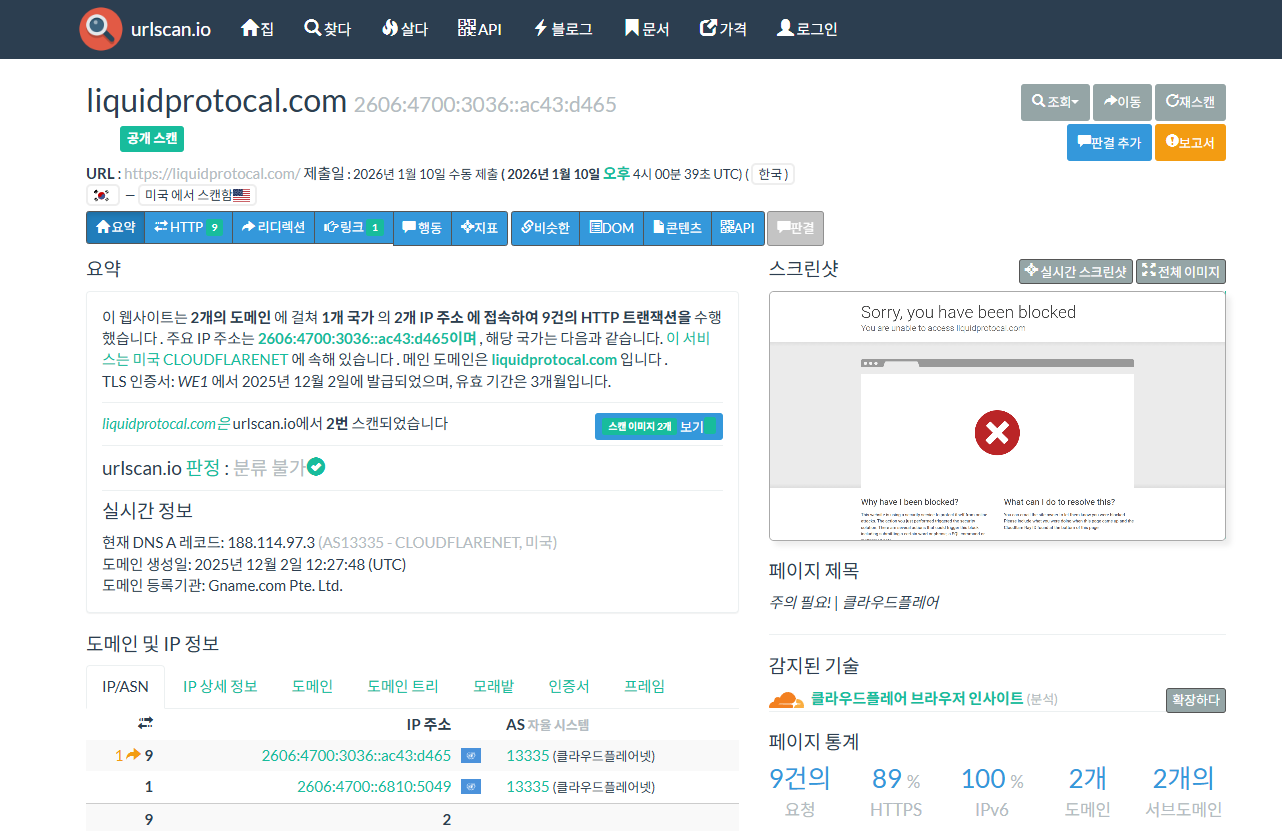Click the orange 보고서 report button
This screenshot has width=1282, height=831.
(1190, 142)
